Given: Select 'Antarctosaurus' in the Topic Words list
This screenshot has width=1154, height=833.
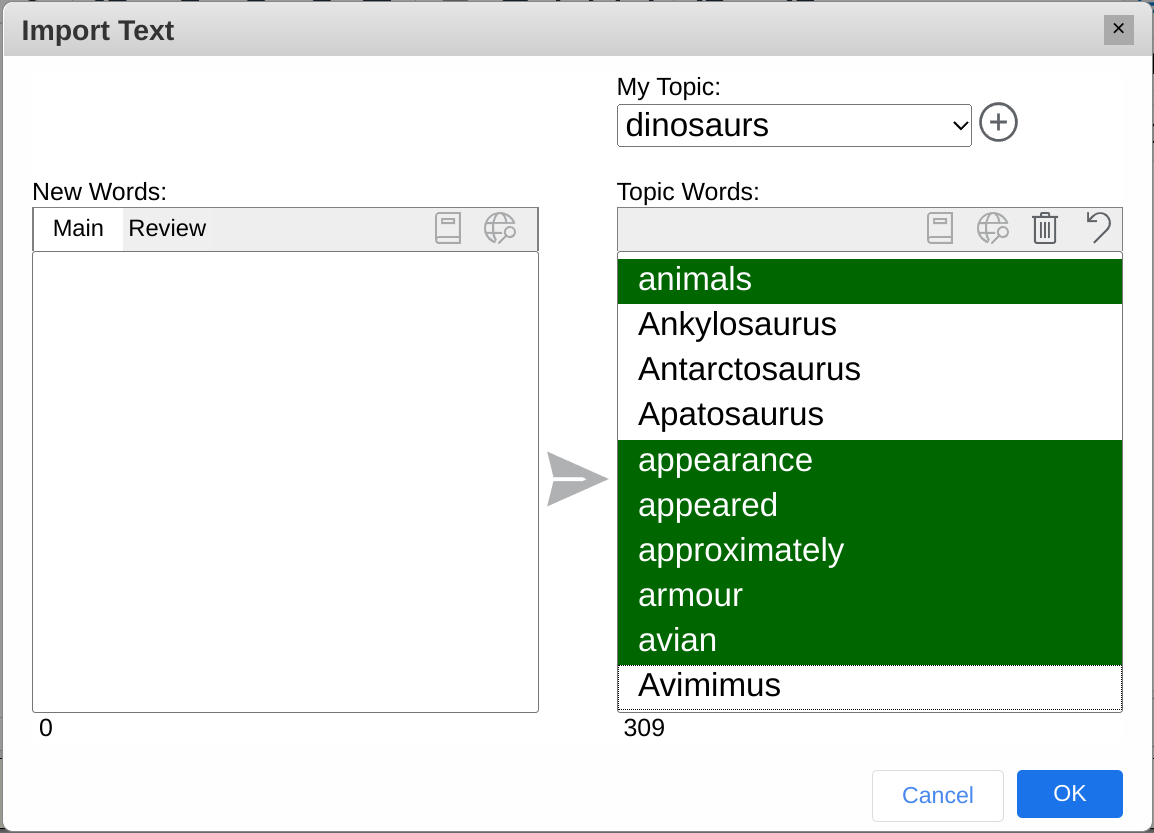Looking at the screenshot, I should 870,370.
